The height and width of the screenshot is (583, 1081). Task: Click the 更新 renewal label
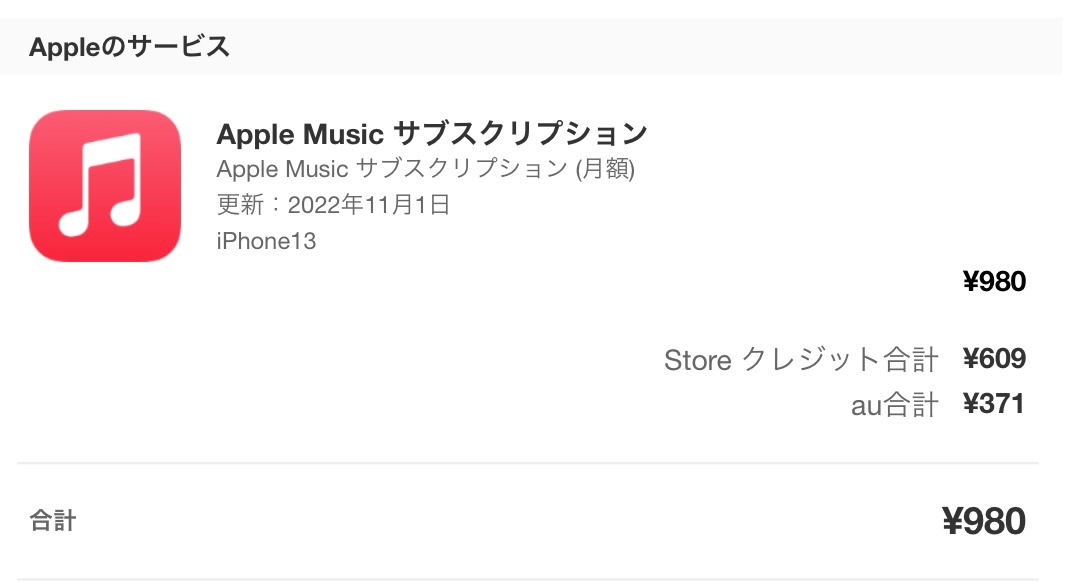pos(240,205)
